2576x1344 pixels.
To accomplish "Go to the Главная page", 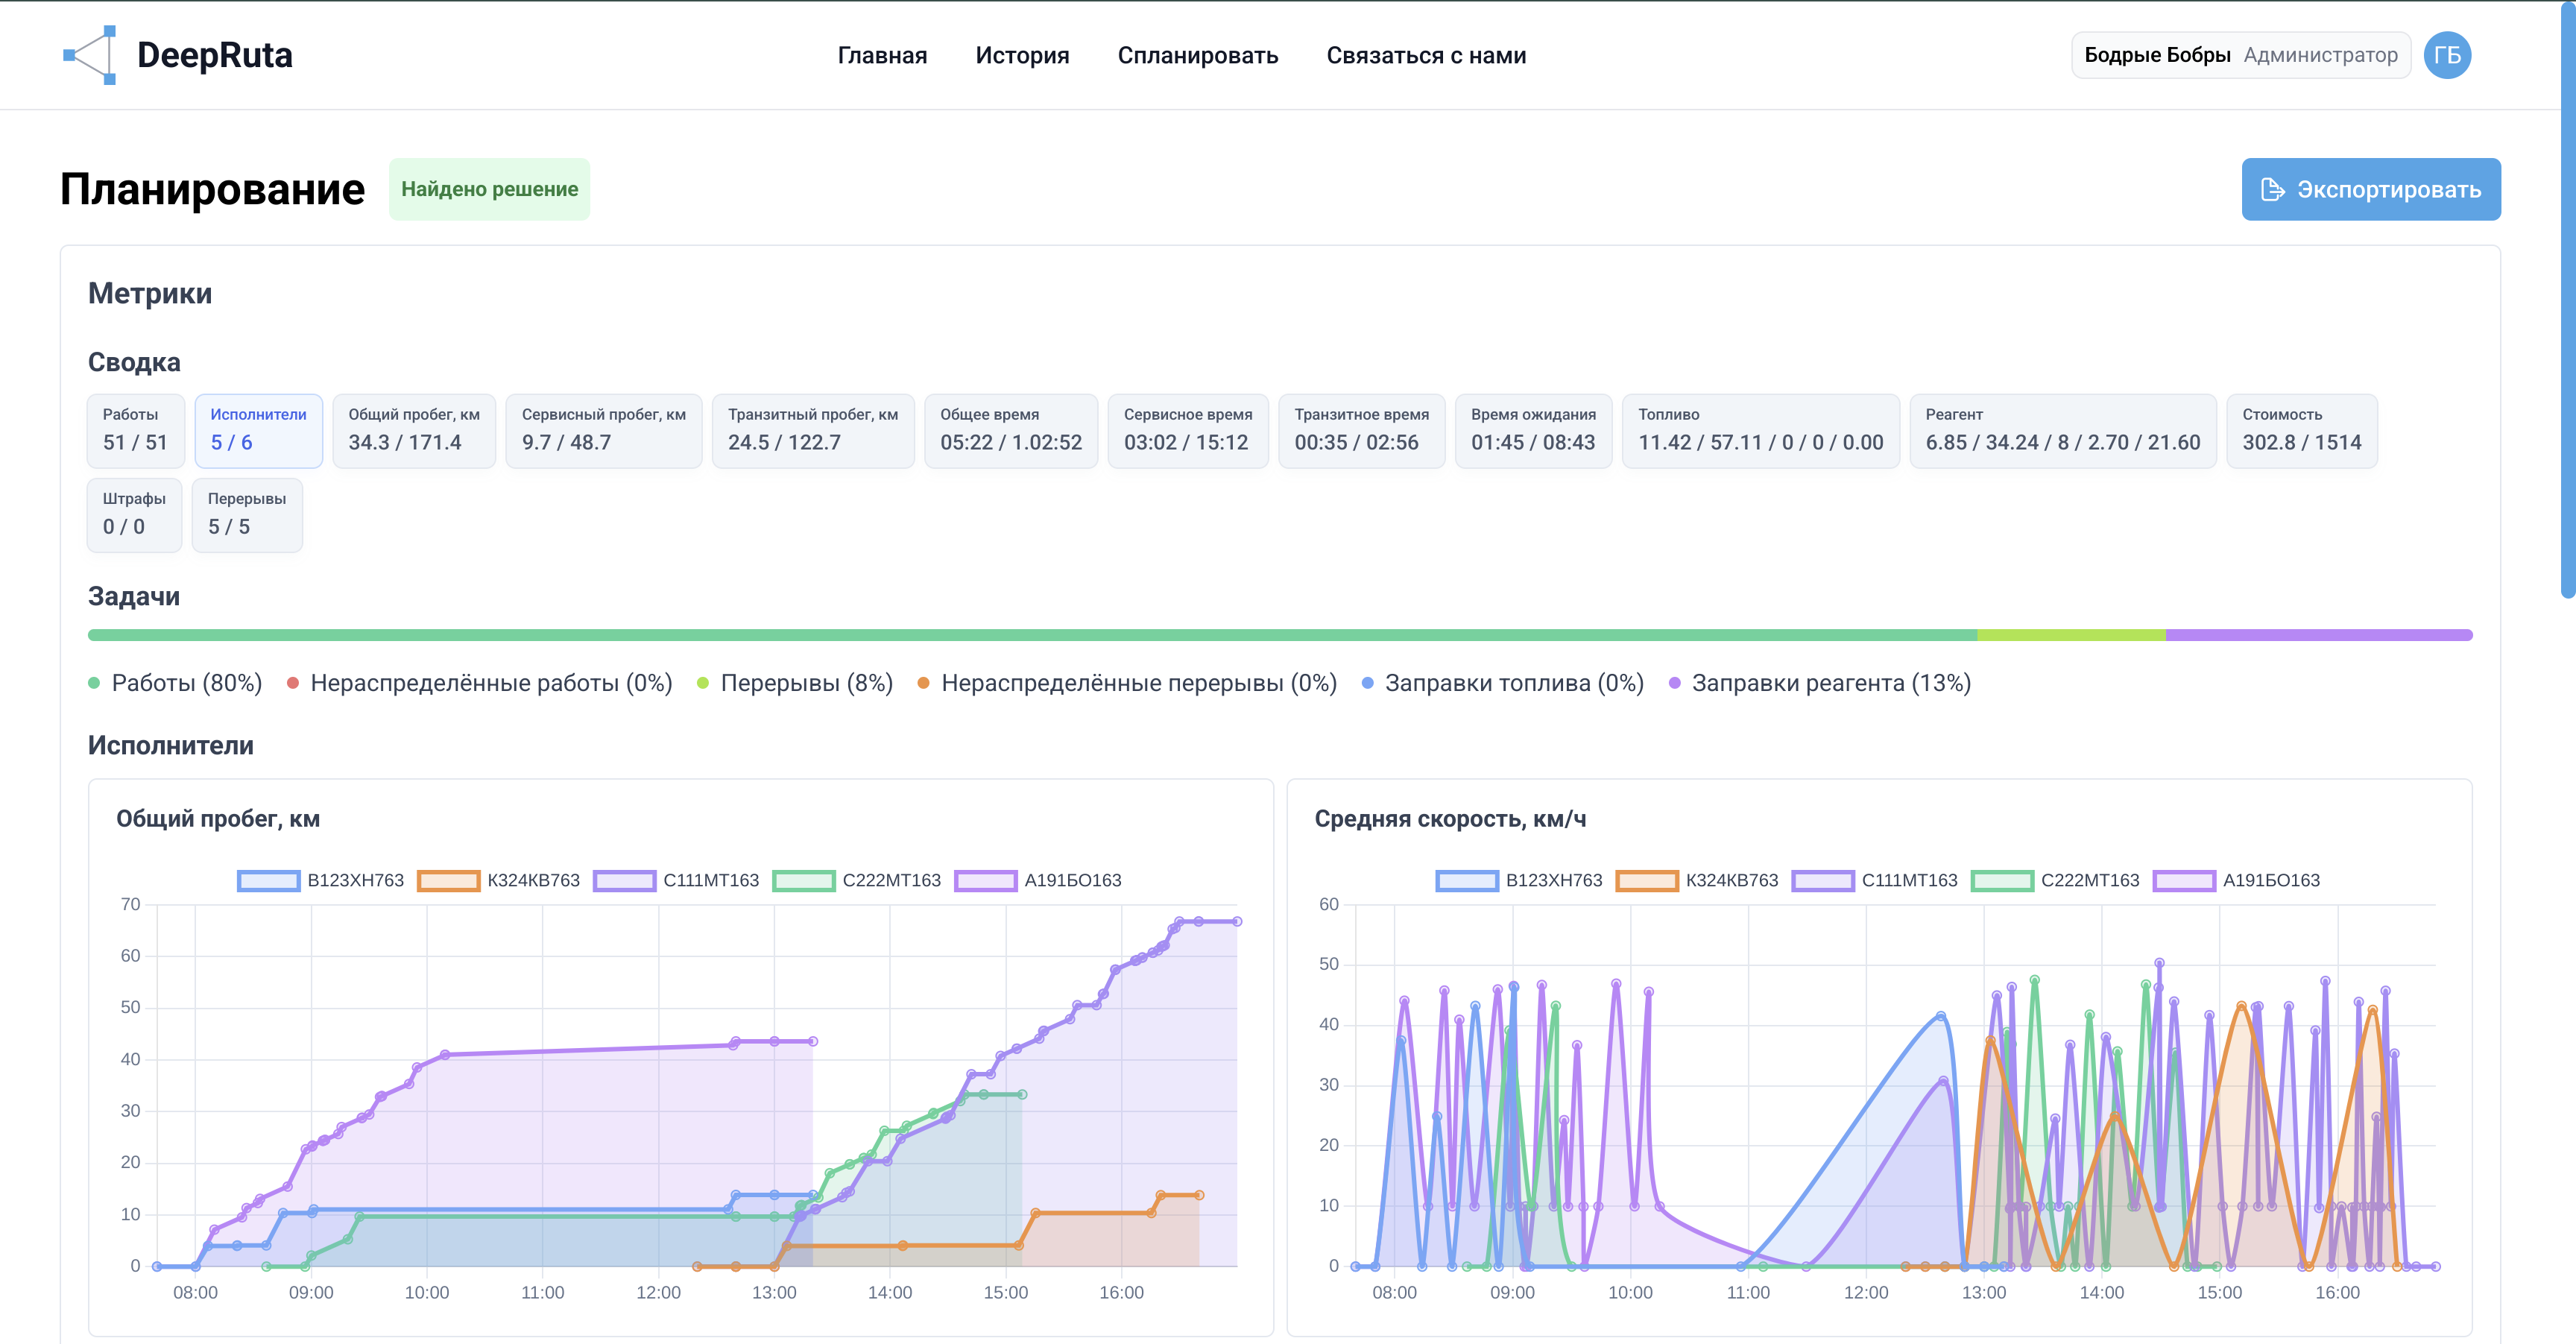I will (x=882, y=55).
